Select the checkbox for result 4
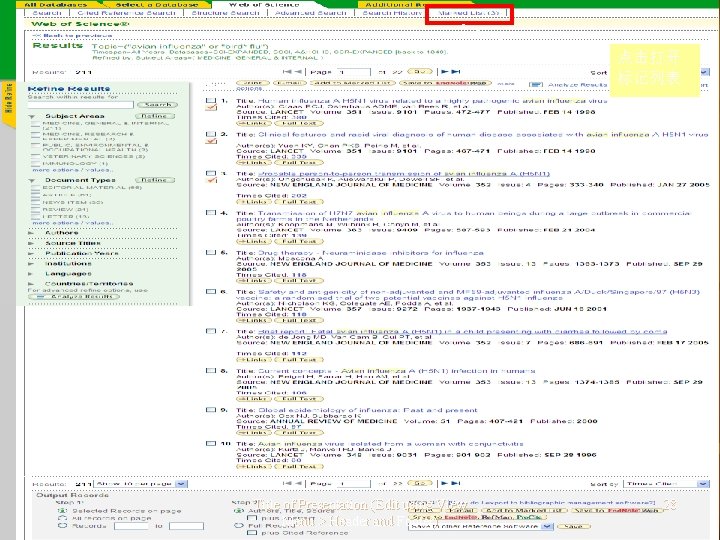 click(211, 213)
